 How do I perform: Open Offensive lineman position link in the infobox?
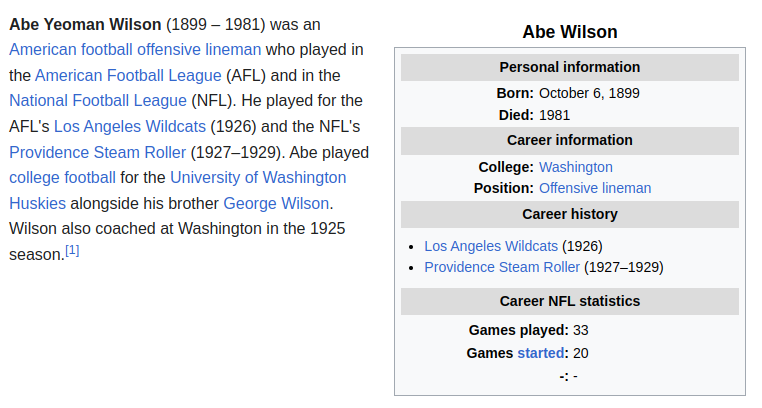click(x=594, y=188)
